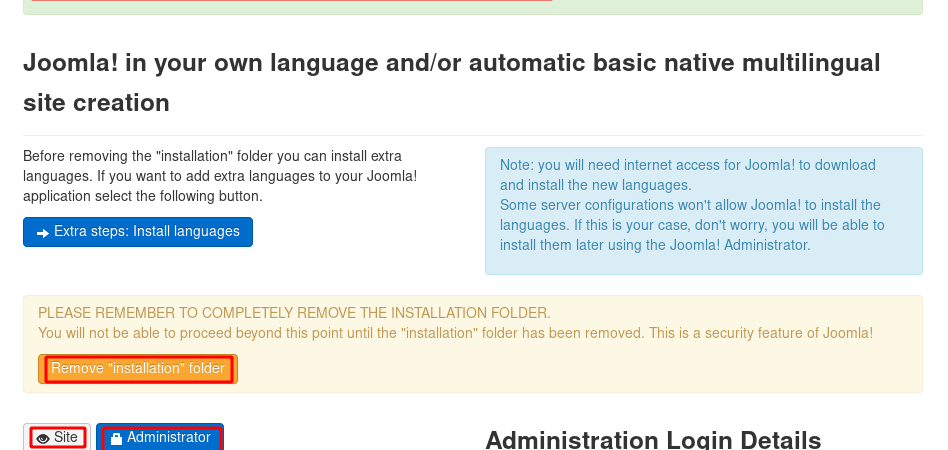Click the PLEASE REMEMBER warning text
948x450 pixels.
pos(294,313)
